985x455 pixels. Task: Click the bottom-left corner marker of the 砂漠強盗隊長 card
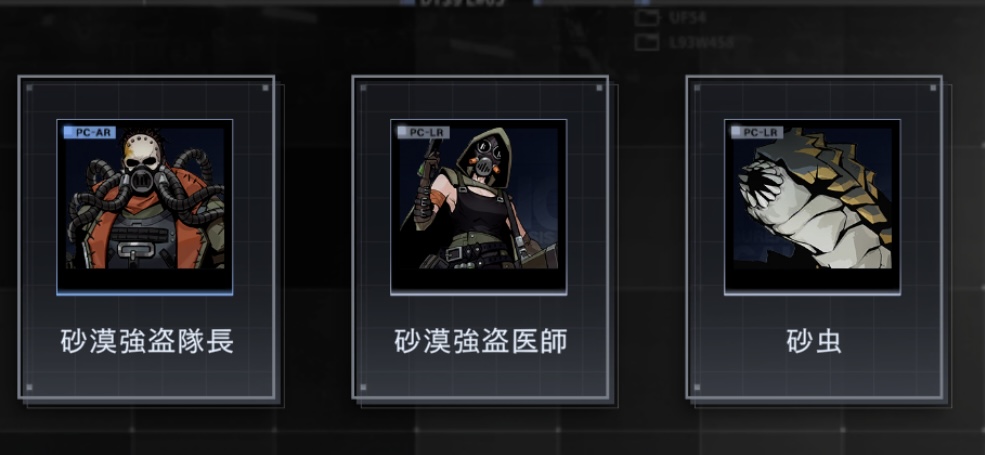tap(29, 387)
